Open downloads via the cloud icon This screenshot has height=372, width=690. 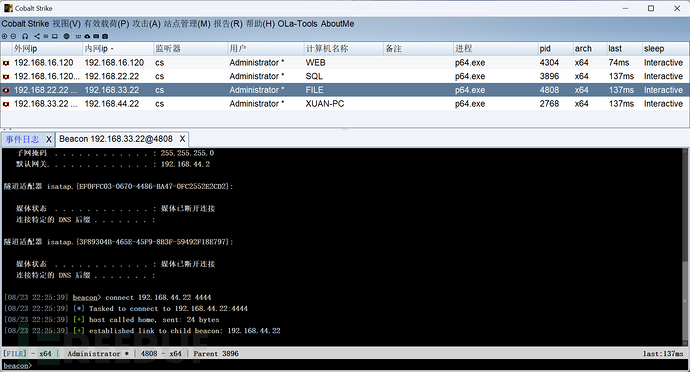(87, 36)
